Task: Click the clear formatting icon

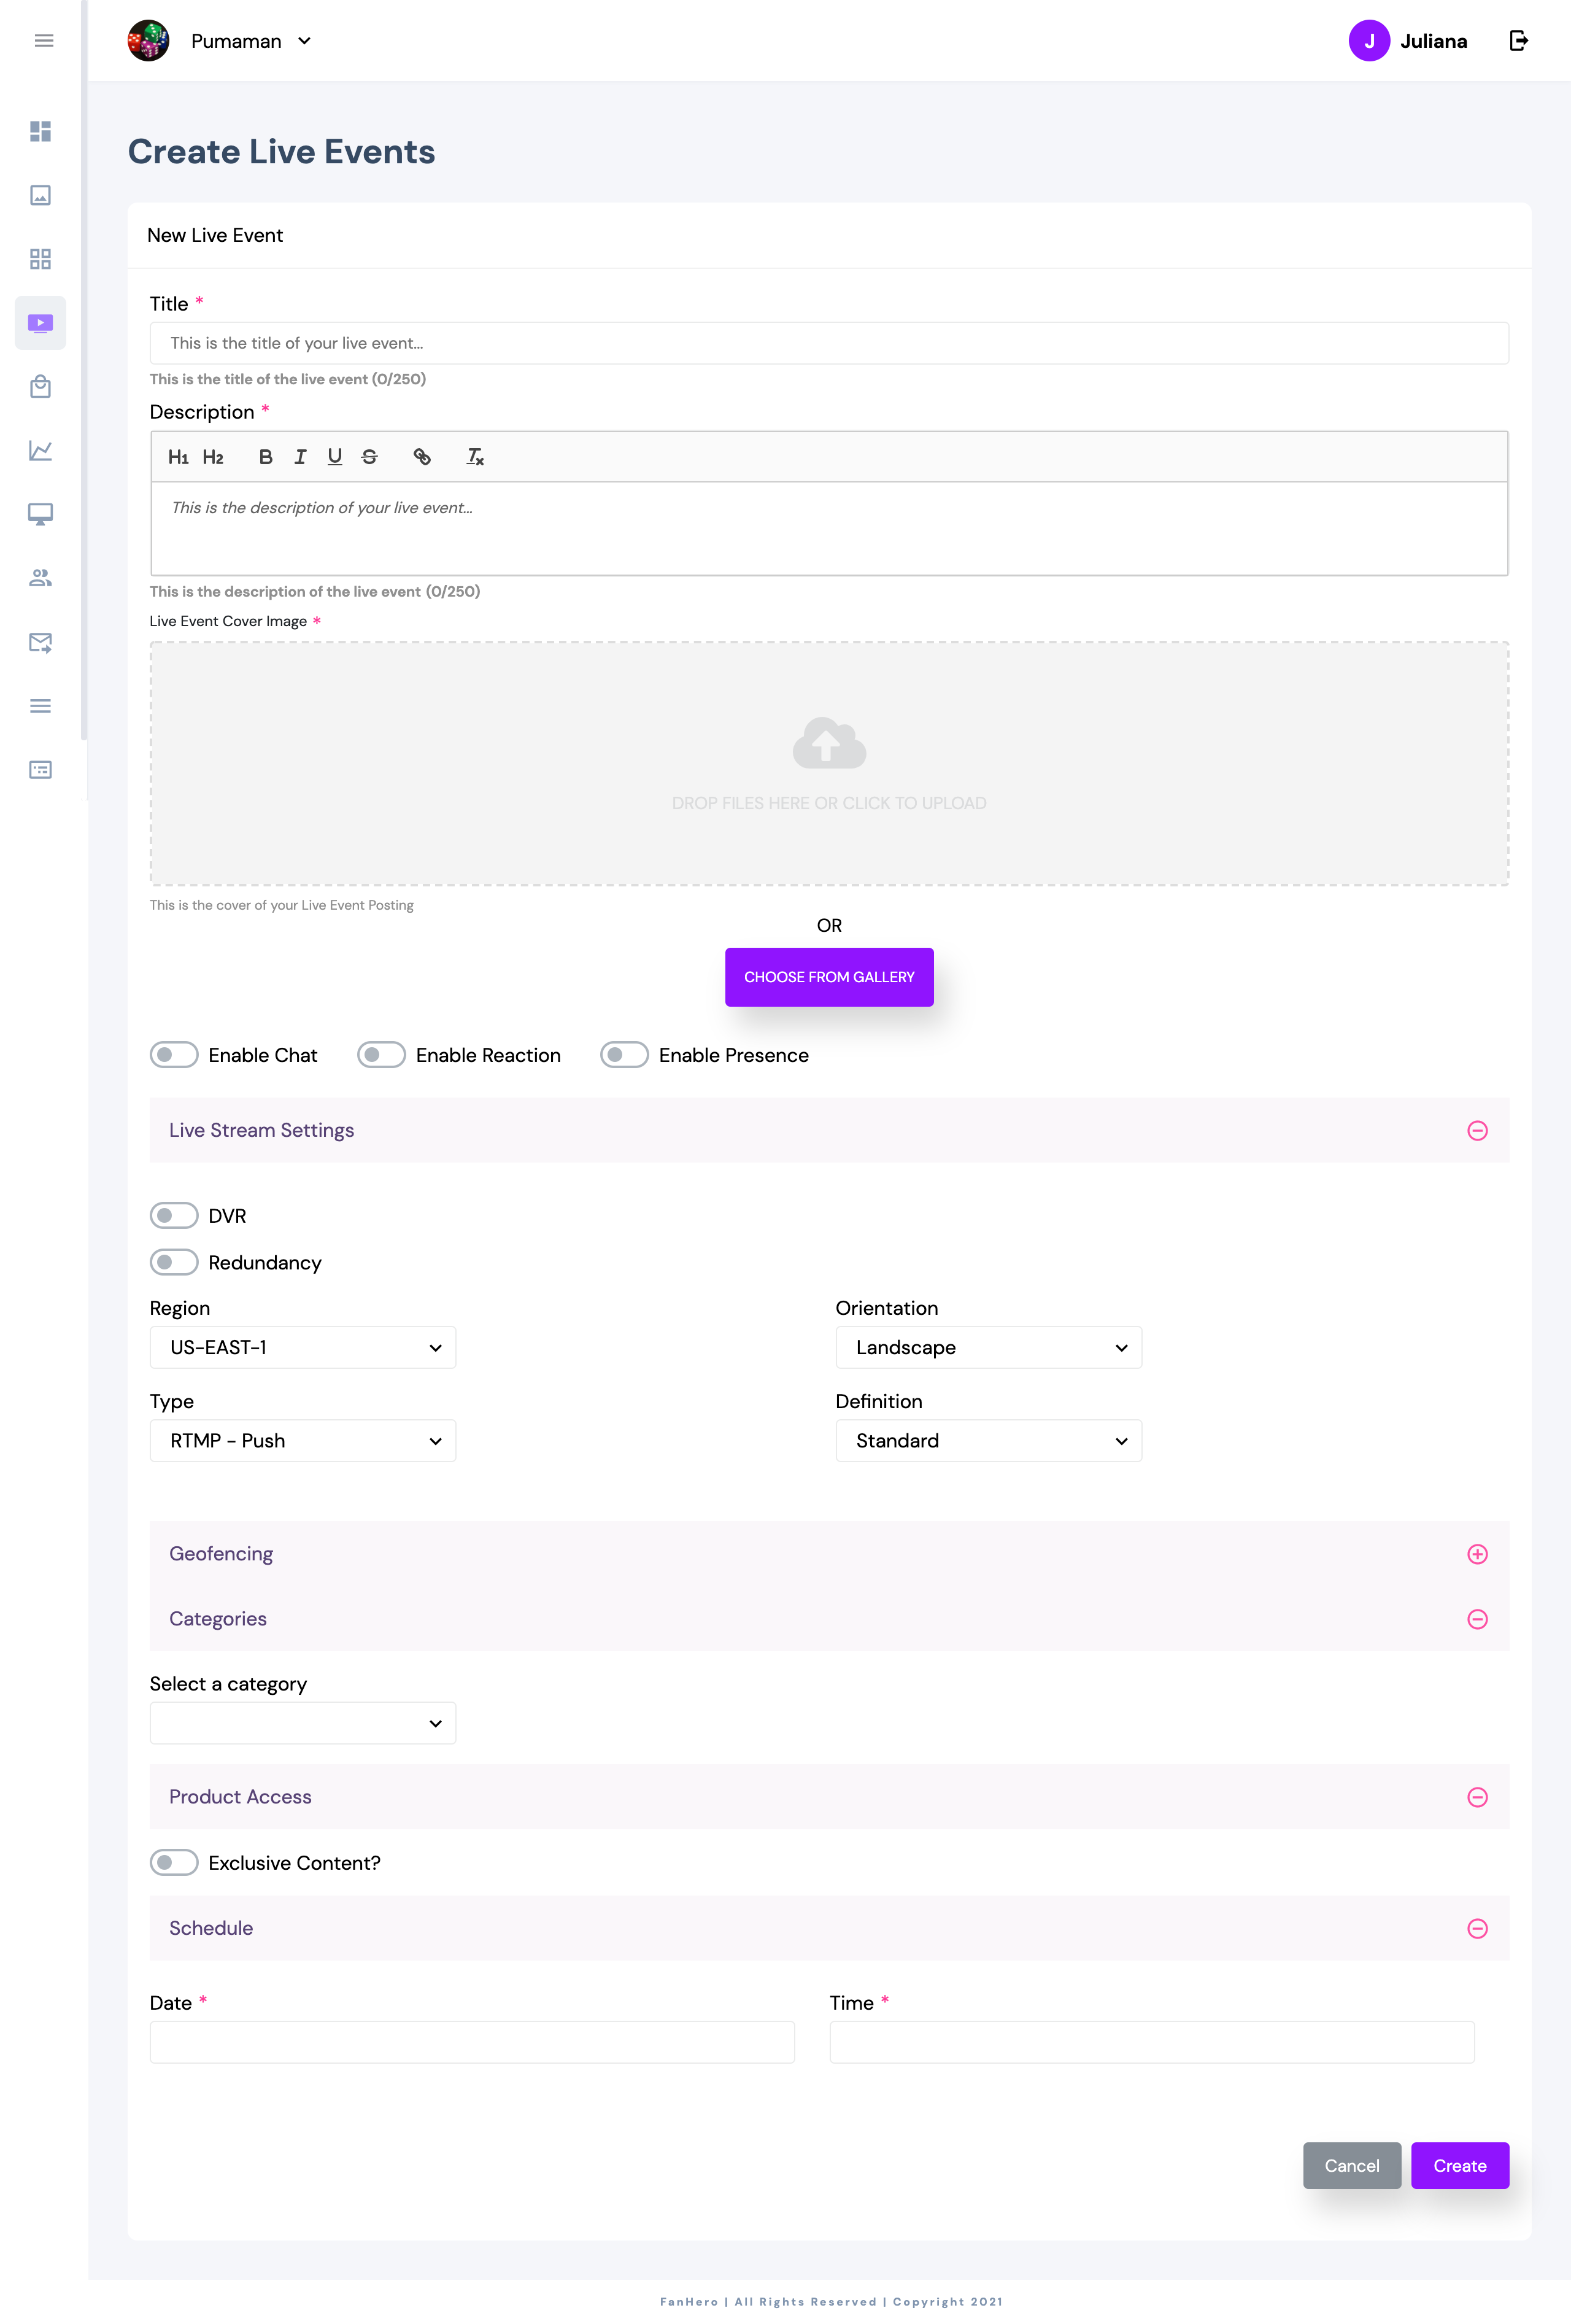Action: (x=475, y=457)
